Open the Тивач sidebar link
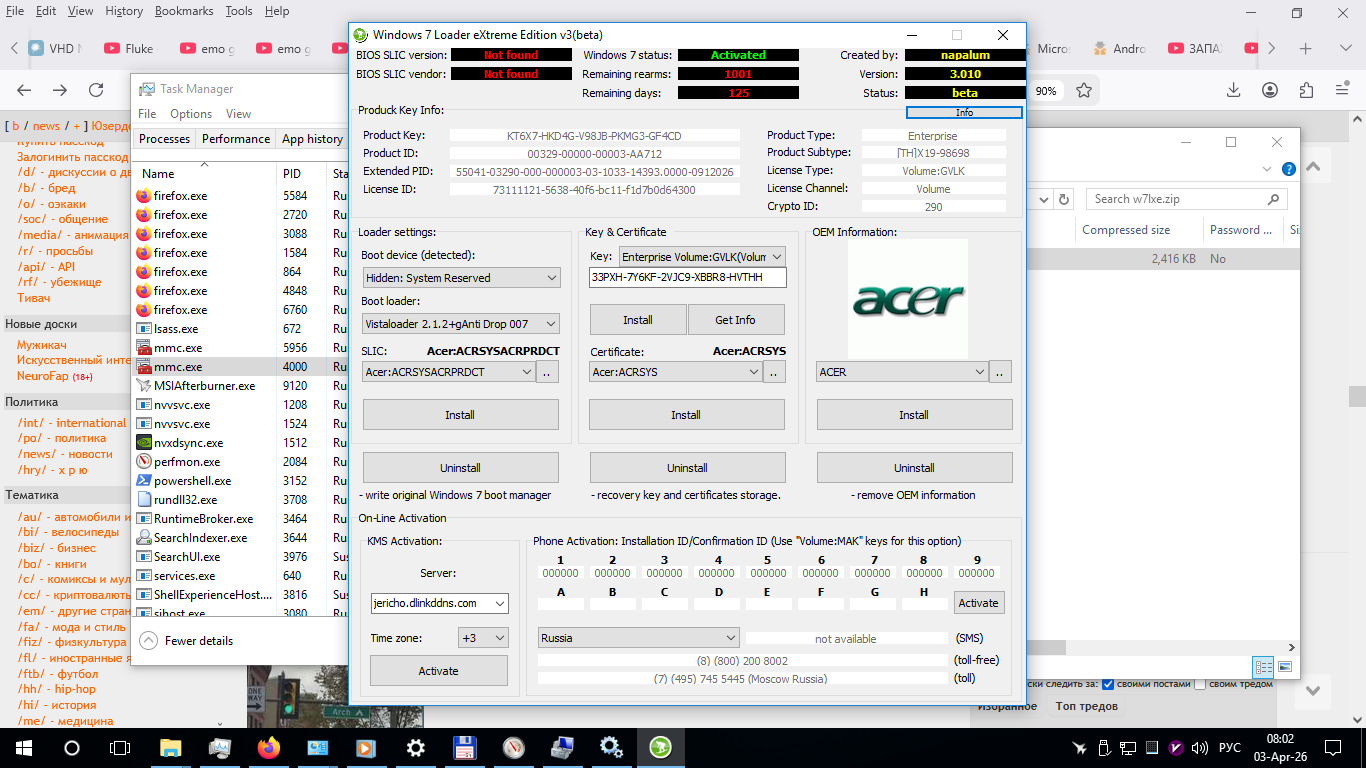The image size is (1366, 768). click(34, 298)
